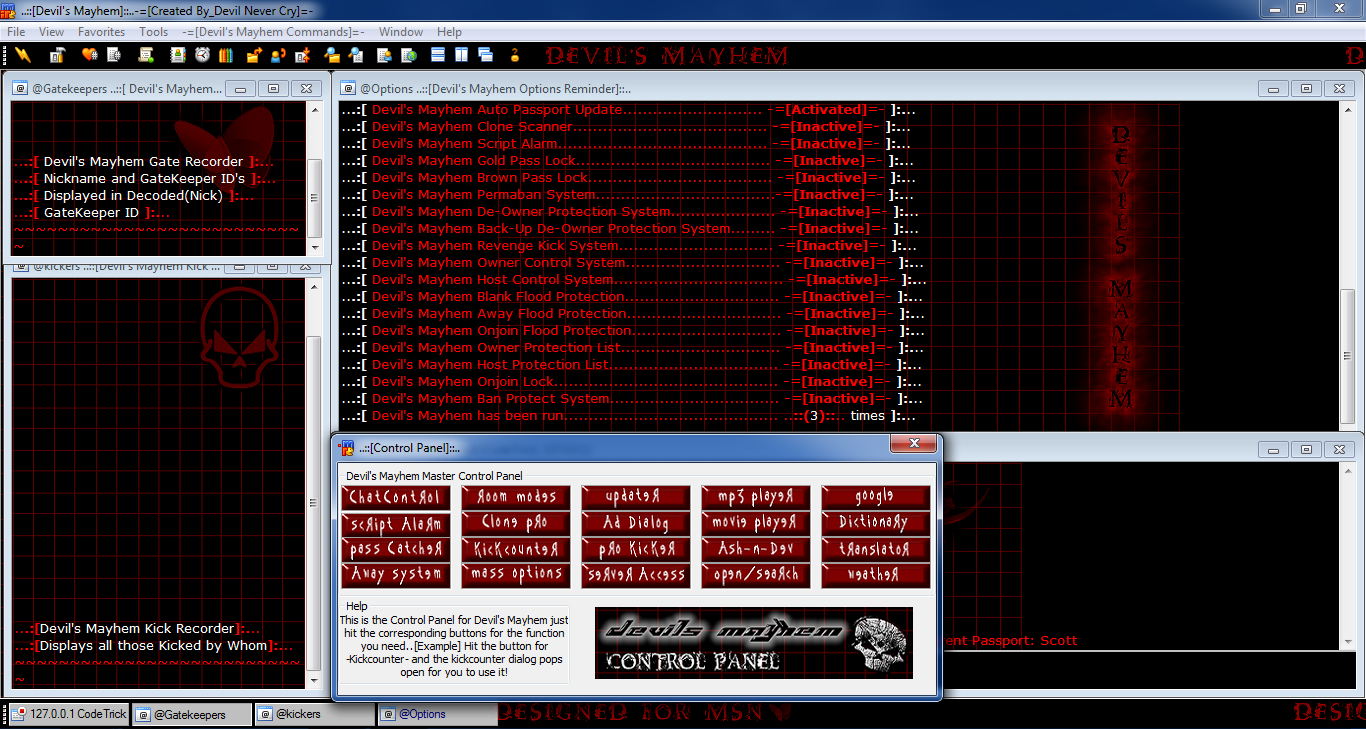Click the channels list icon beside the heart
The height and width of the screenshot is (729, 1366).
114,55
